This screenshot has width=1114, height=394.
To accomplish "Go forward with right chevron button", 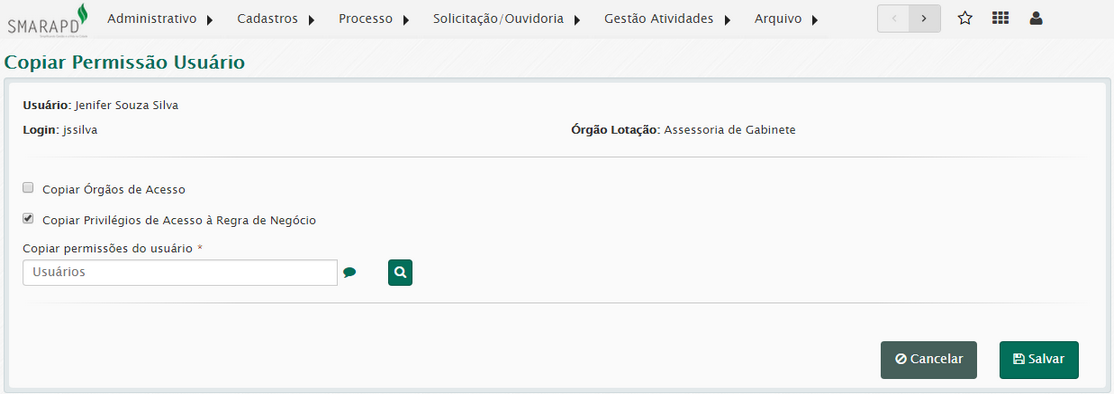I will click(924, 18).
